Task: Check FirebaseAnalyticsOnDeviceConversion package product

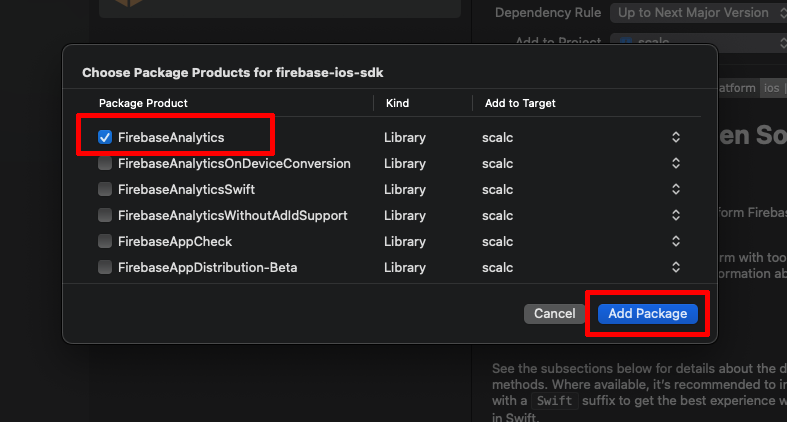Action: 105,163
